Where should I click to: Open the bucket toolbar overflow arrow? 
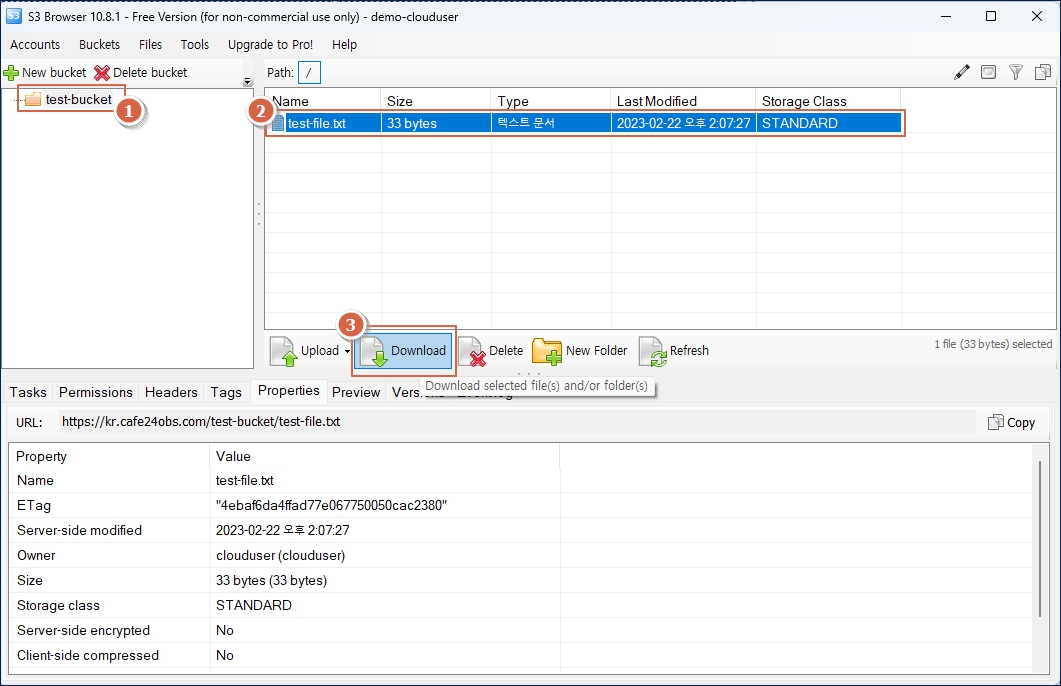click(248, 82)
